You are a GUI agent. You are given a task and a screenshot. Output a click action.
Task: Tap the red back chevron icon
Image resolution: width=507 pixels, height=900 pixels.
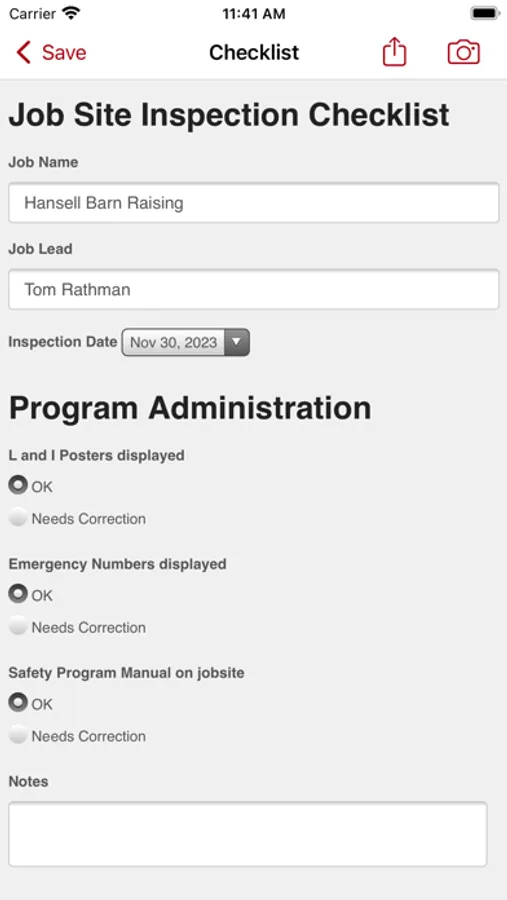24,52
